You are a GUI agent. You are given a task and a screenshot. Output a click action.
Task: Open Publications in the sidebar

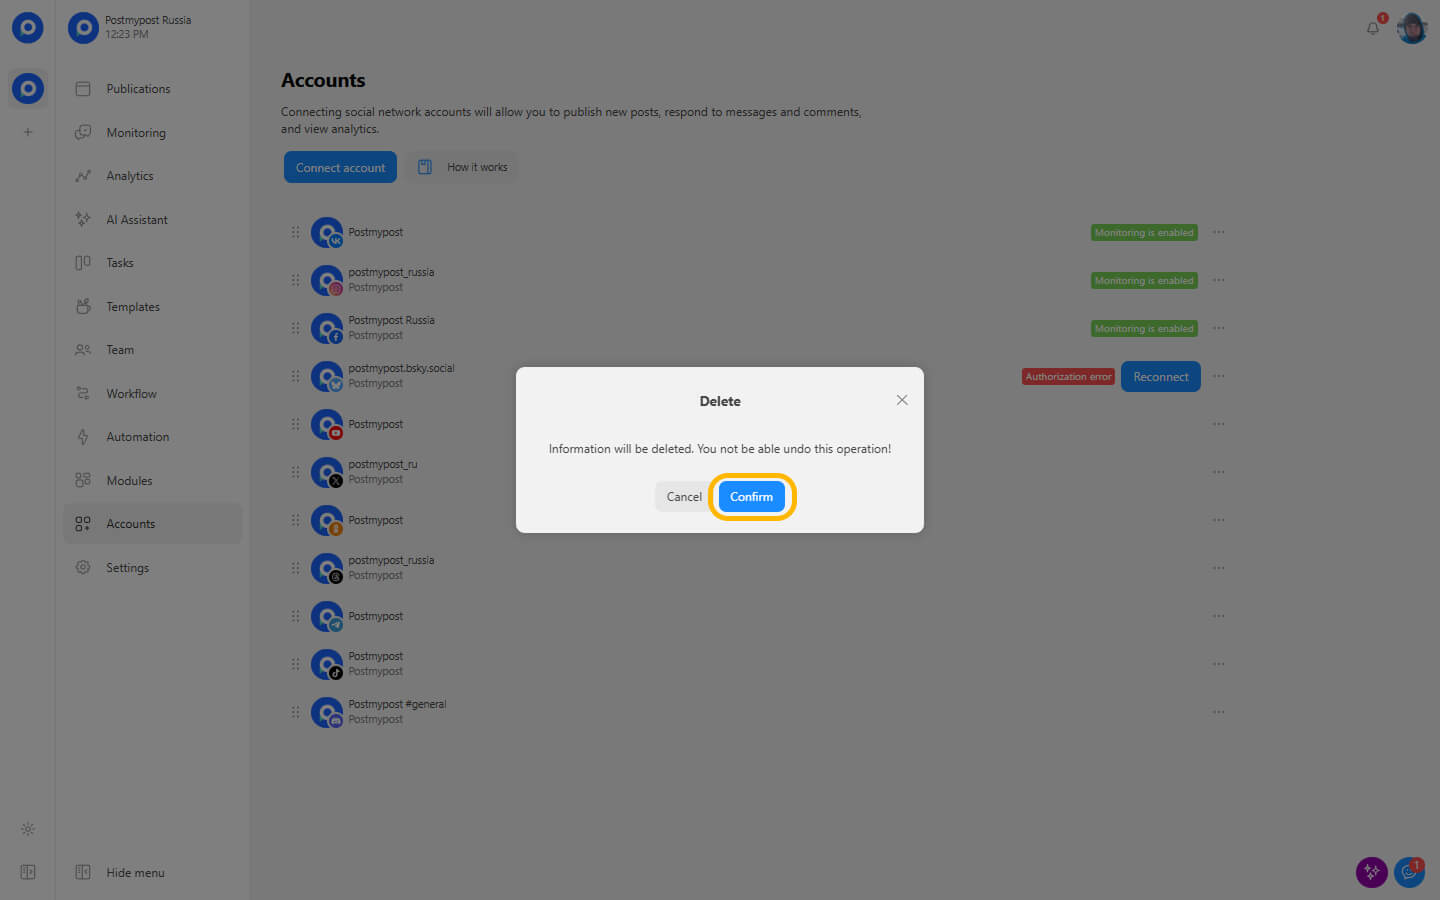[138, 89]
